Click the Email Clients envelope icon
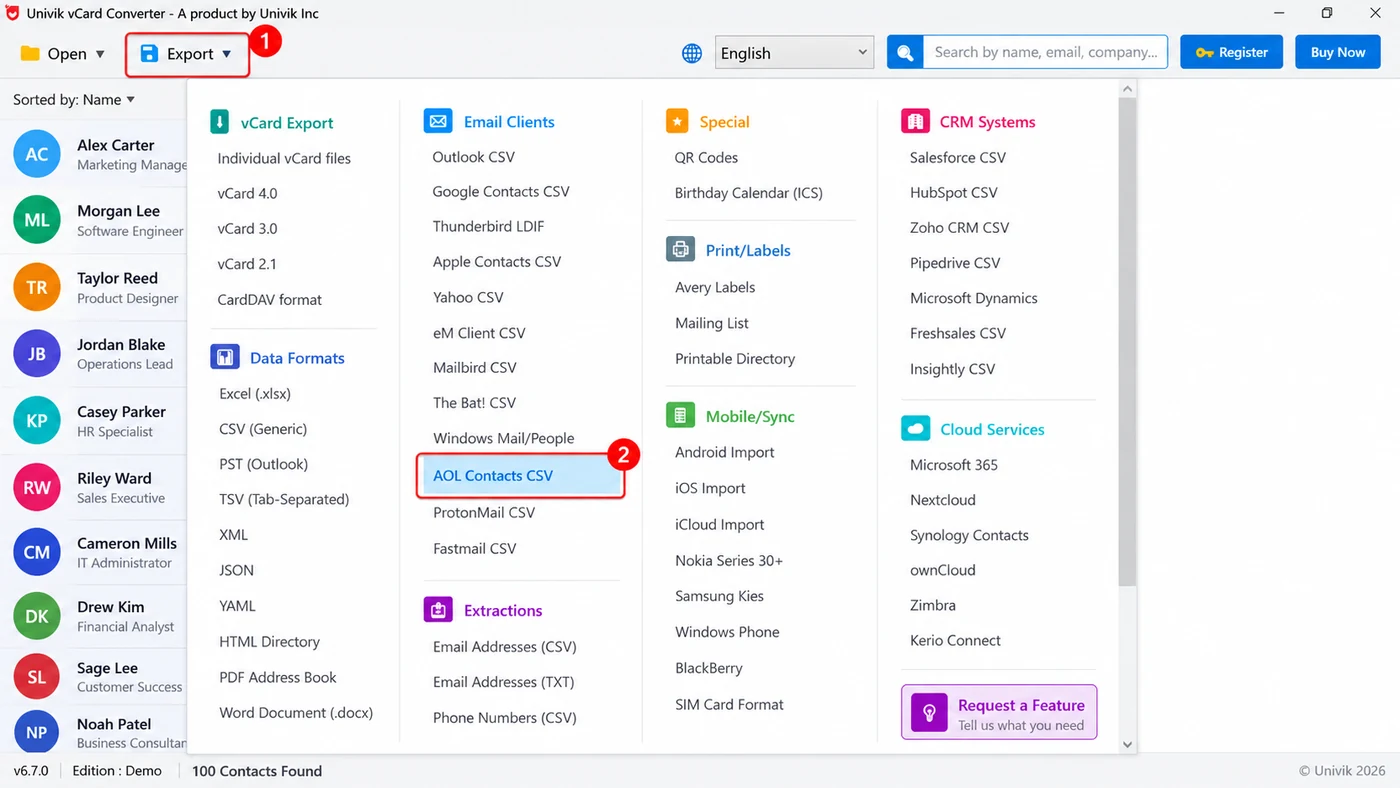The image size is (1400, 788). [x=438, y=122]
